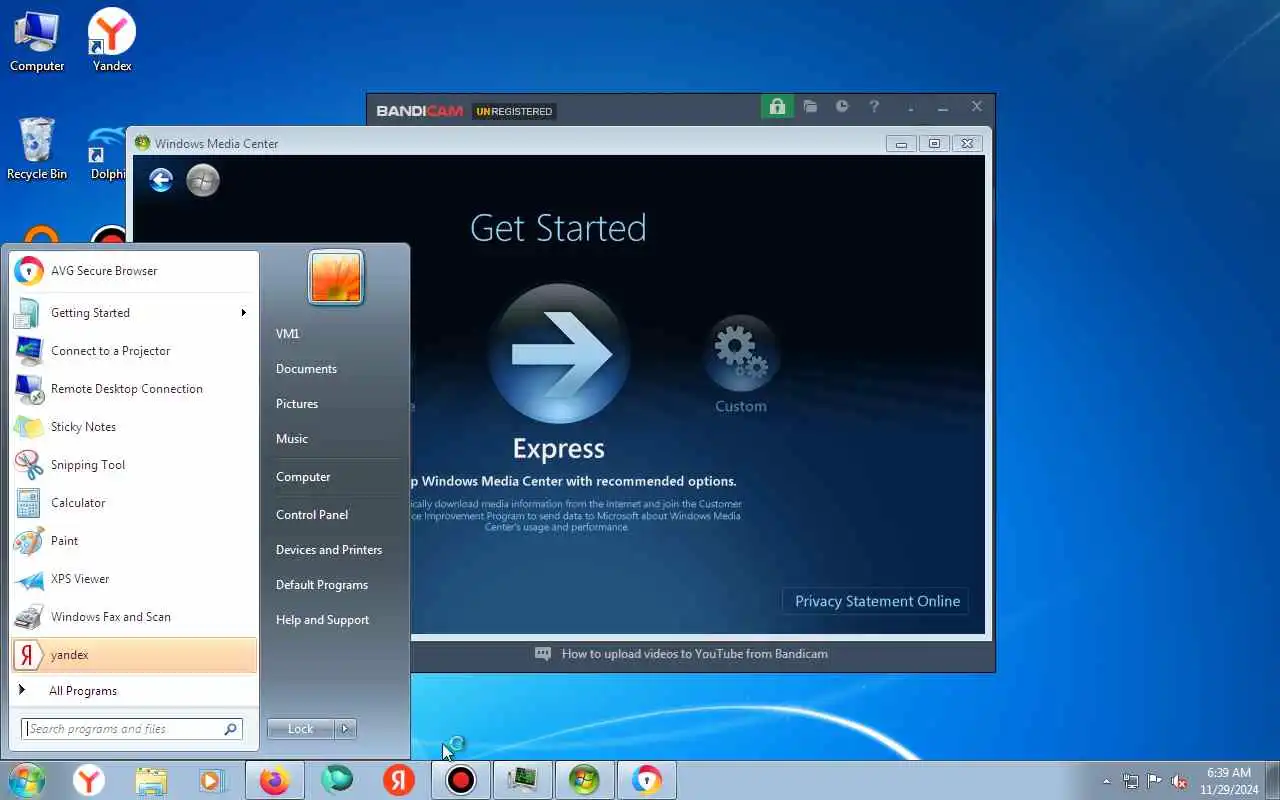Launch Paint from Start menu
This screenshot has width=1280, height=800.
pyautogui.click(x=134, y=541)
